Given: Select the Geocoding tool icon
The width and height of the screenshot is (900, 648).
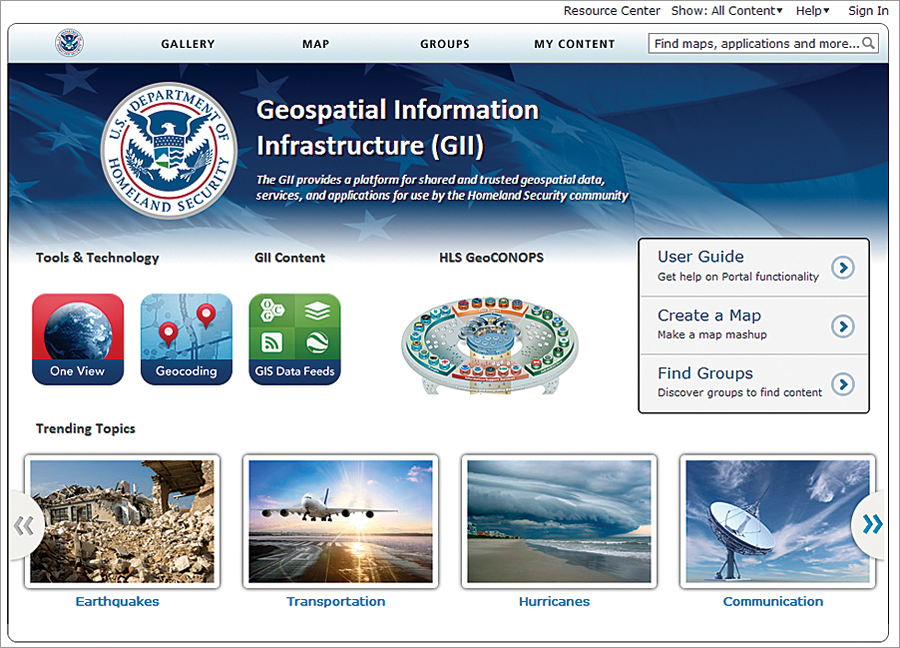Looking at the screenshot, I should point(186,338).
